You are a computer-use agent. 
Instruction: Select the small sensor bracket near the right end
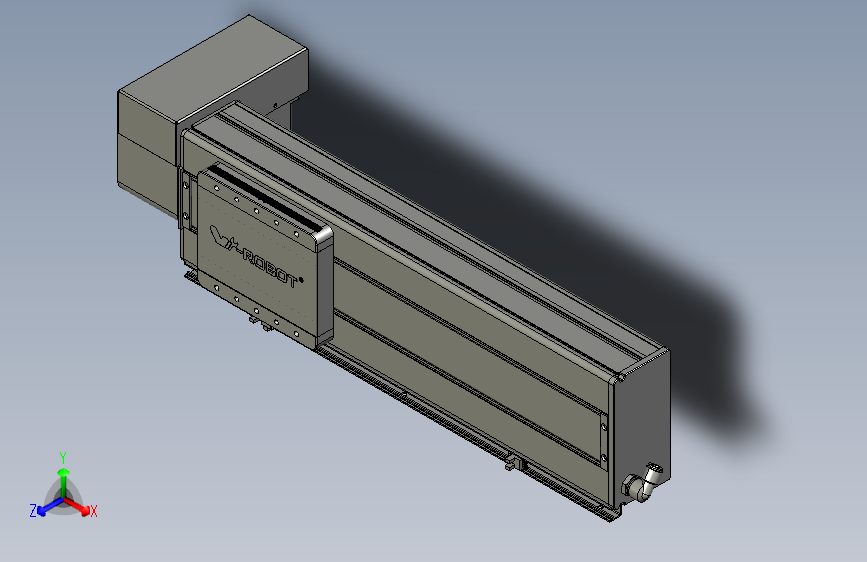click(x=514, y=464)
